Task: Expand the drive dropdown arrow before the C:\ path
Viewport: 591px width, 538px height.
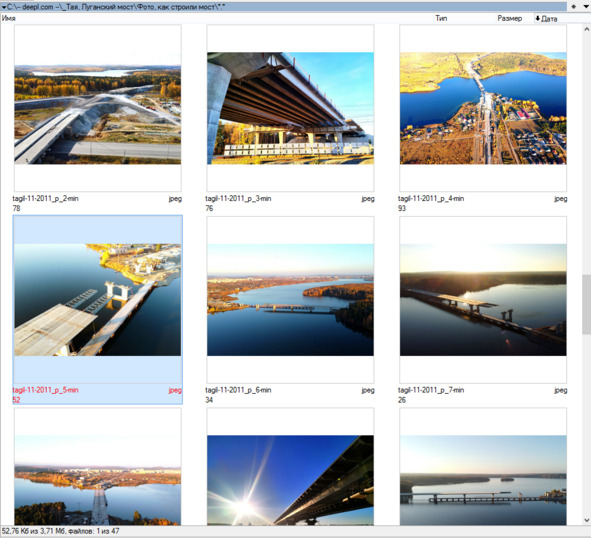Action: (x=4, y=7)
